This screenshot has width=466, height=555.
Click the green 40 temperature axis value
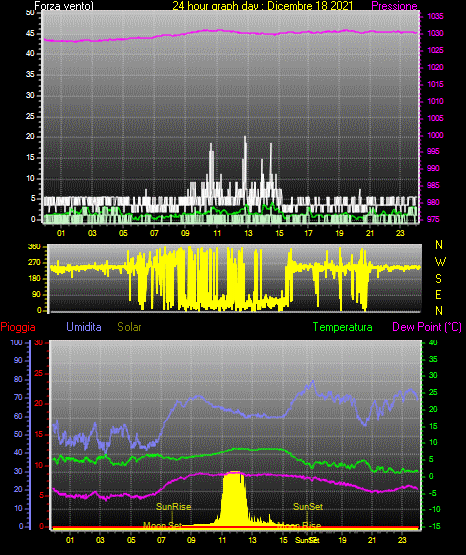click(433, 342)
